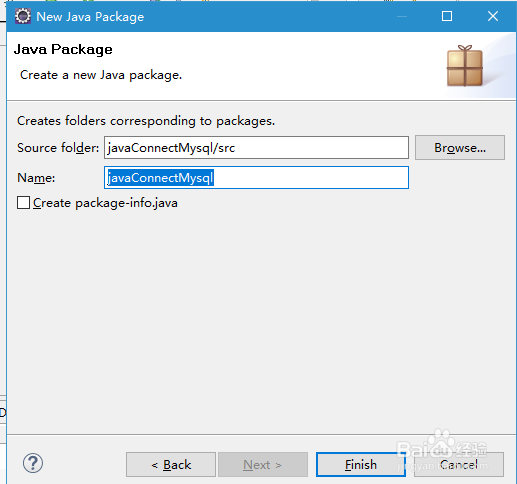517x484 pixels.
Task: Click the Java package gift box graphic
Action: click(465, 66)
